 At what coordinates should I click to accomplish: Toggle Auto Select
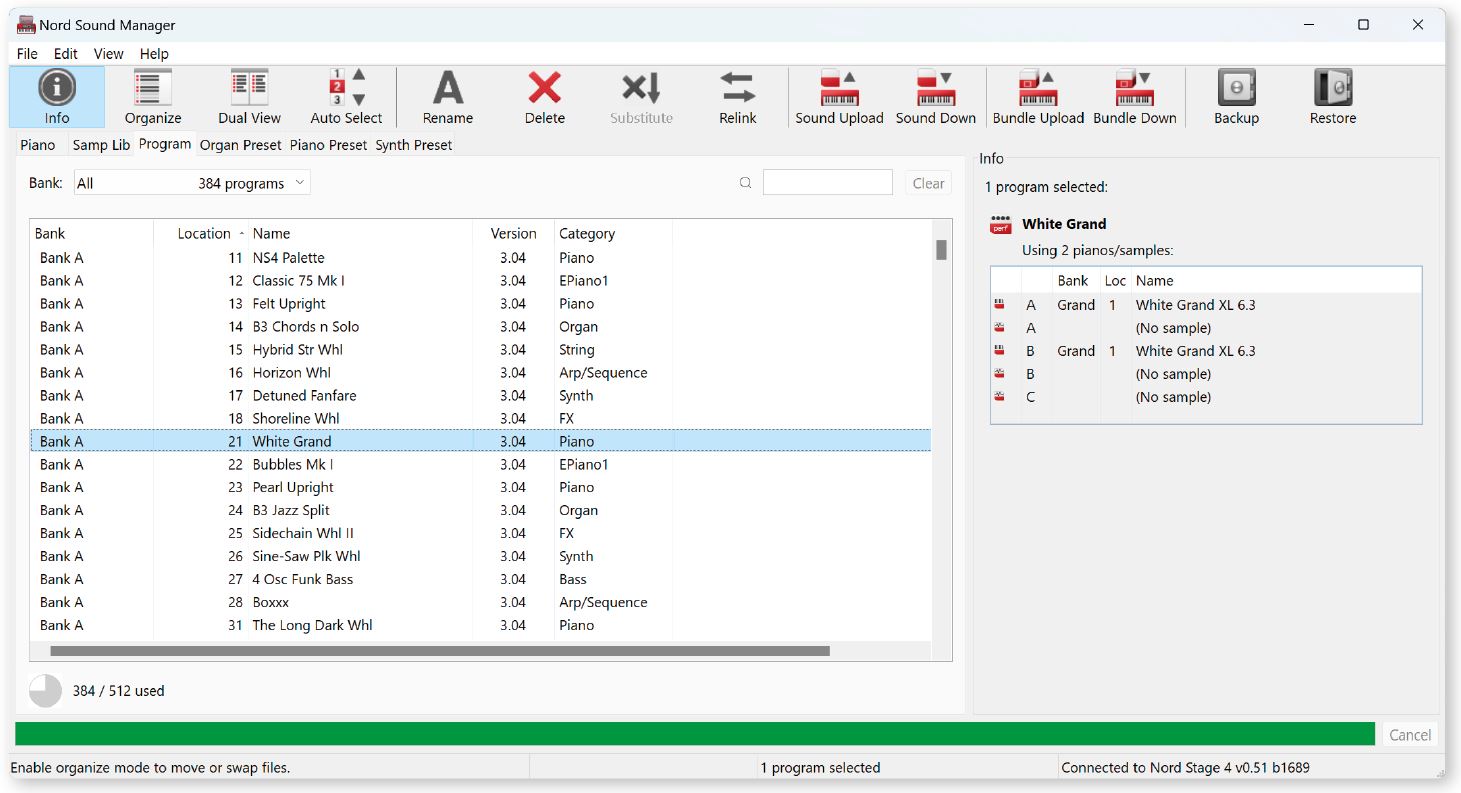click(346, 97)
